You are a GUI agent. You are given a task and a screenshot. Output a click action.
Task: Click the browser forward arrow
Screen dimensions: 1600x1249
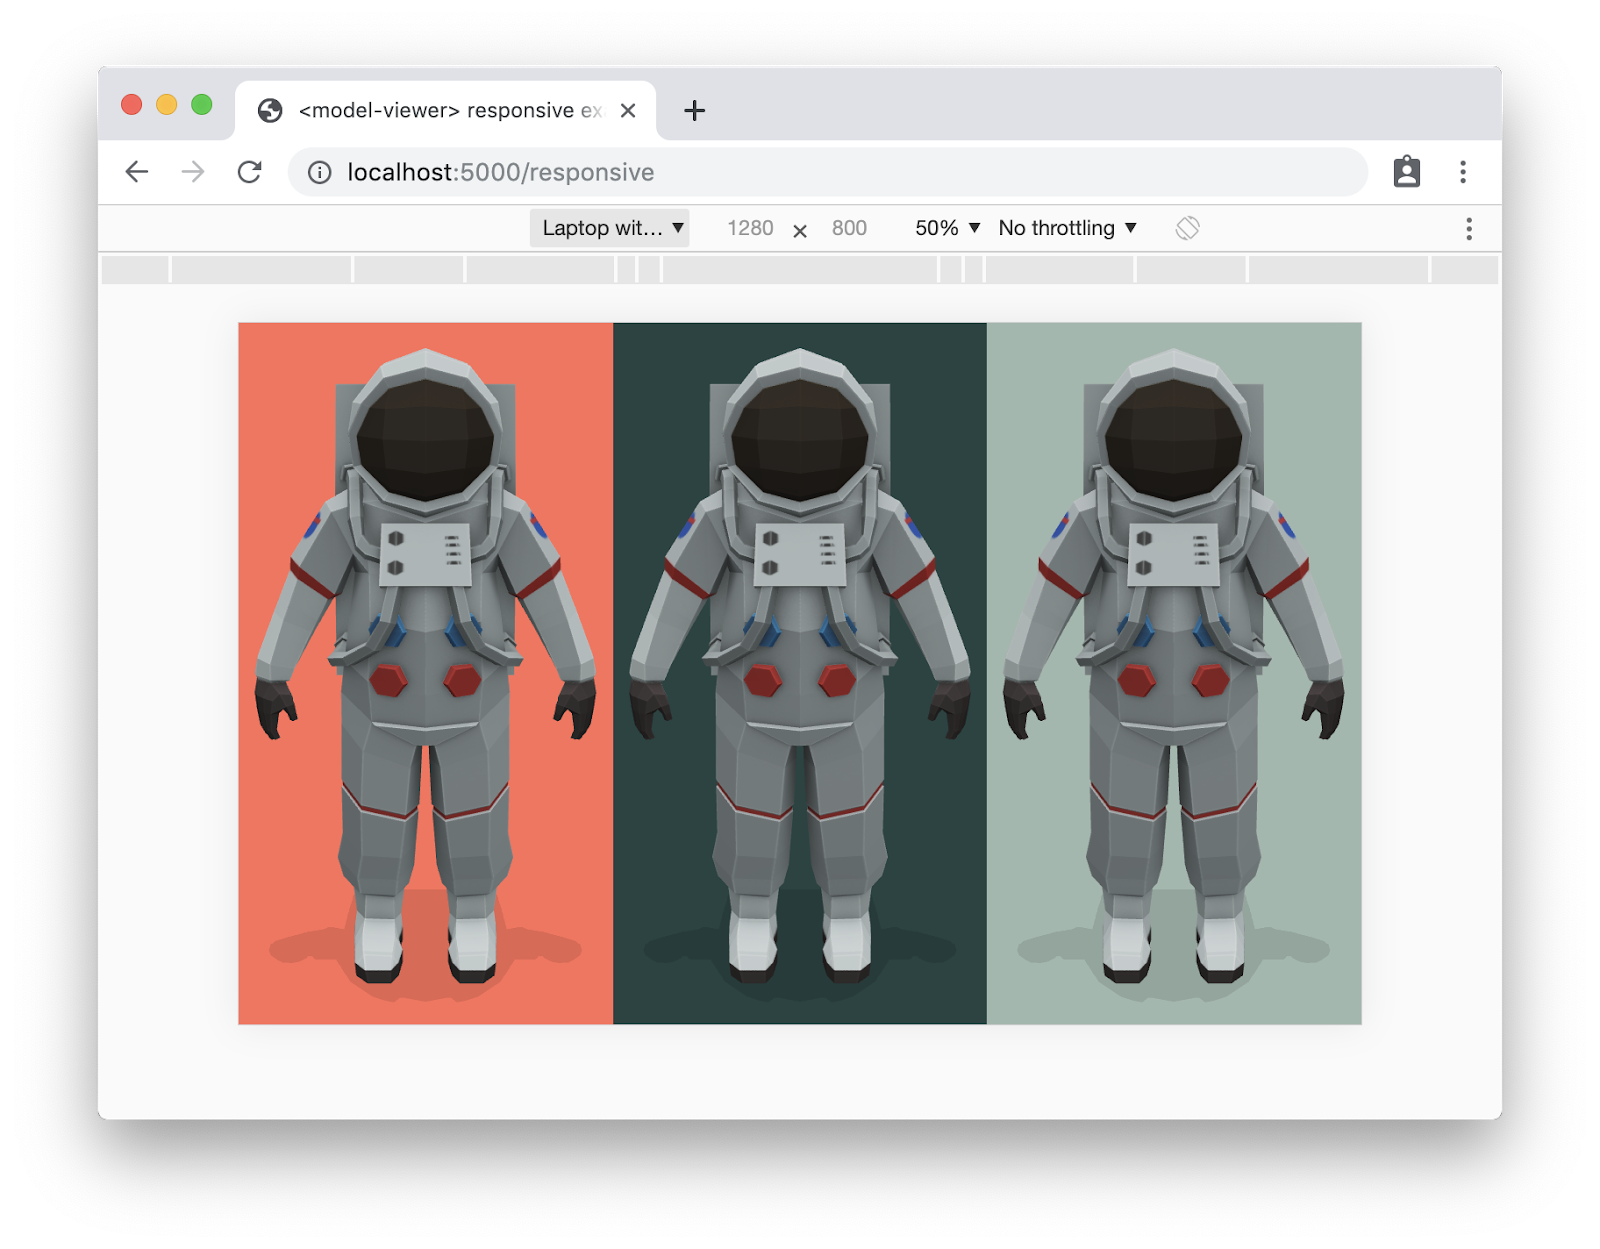tap(193, 172)
